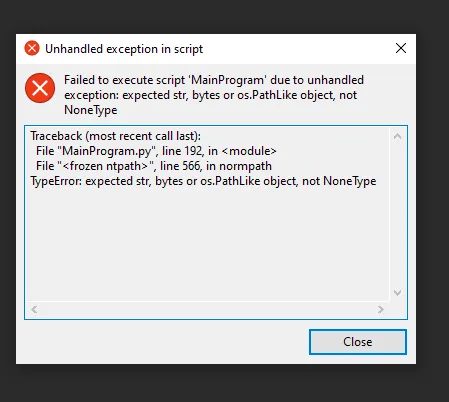
Task: Click the left arrow of horizontal scrollbar
Action: [34, 309]
